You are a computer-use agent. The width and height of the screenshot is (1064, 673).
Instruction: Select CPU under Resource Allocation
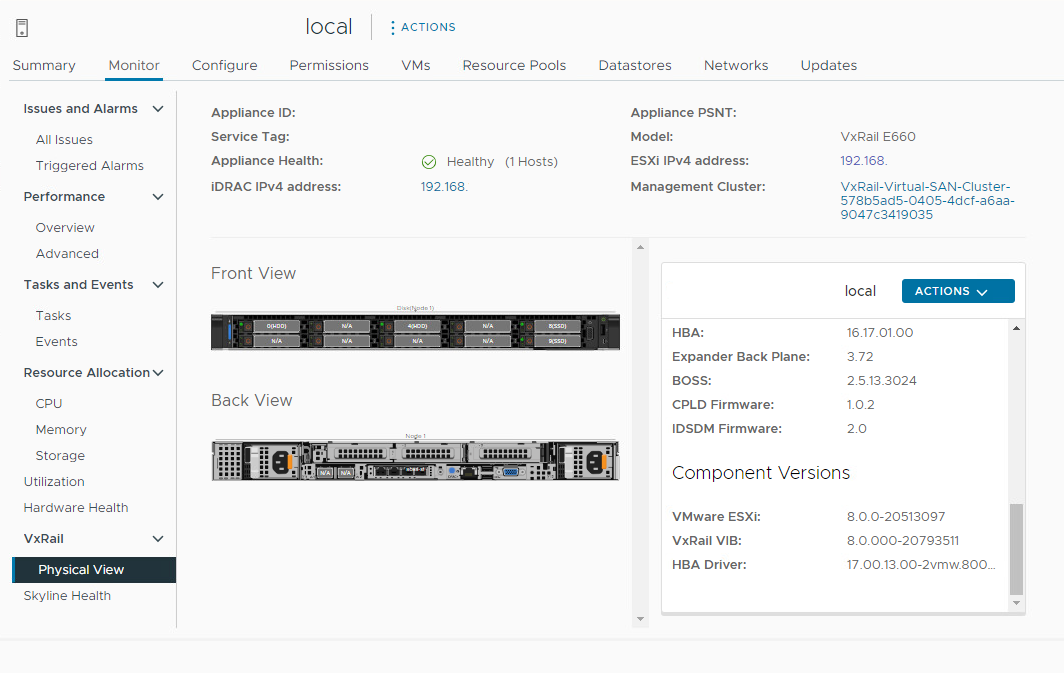click(x=49, y=404)
